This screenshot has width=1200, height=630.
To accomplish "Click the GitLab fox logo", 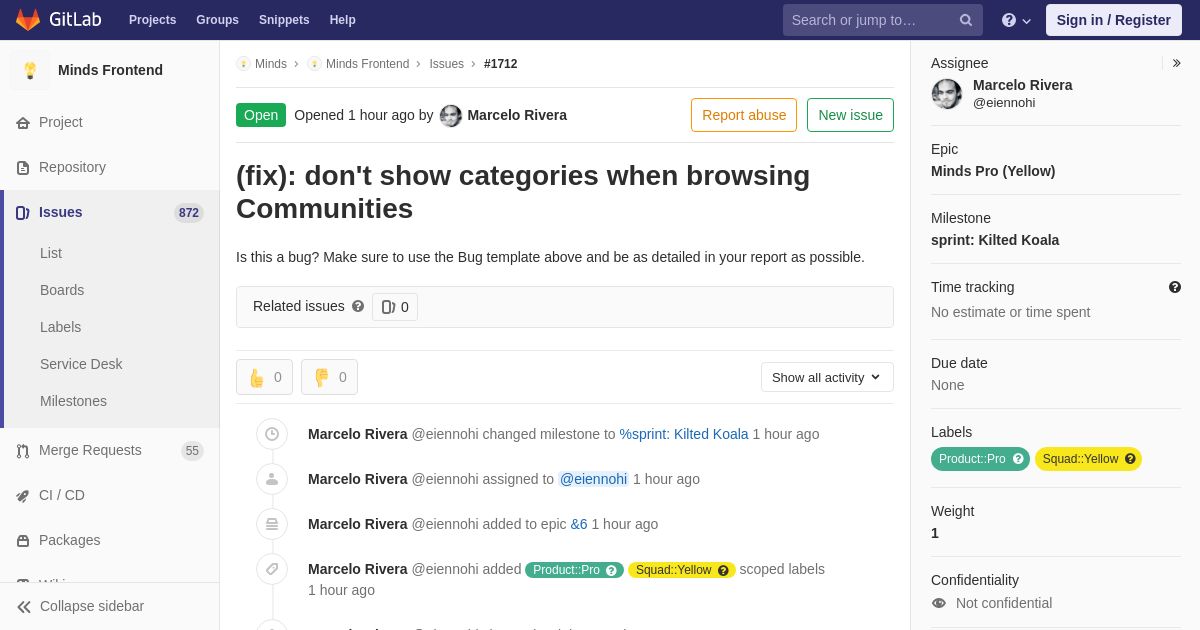I will click(x=28, y=20).
